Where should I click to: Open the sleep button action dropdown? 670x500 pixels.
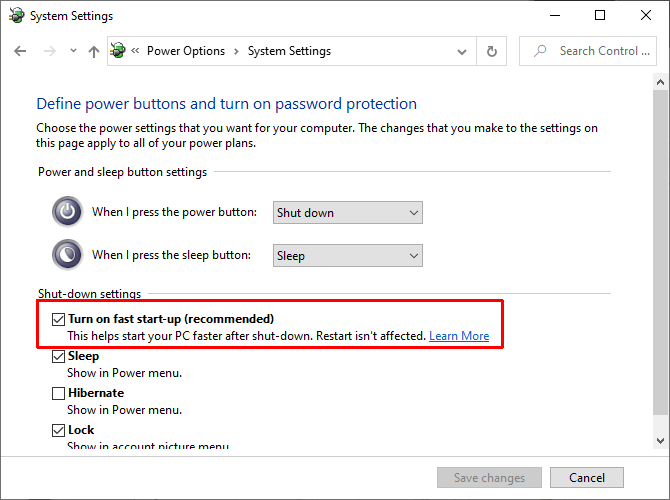tap(348, 255)
